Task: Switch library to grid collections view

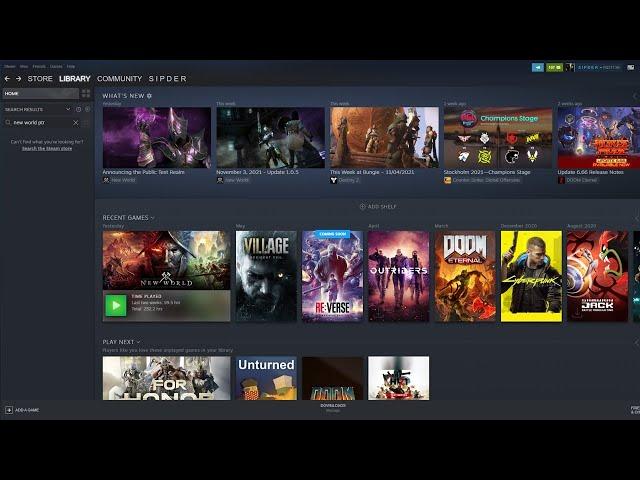Action: pos(86,93)
